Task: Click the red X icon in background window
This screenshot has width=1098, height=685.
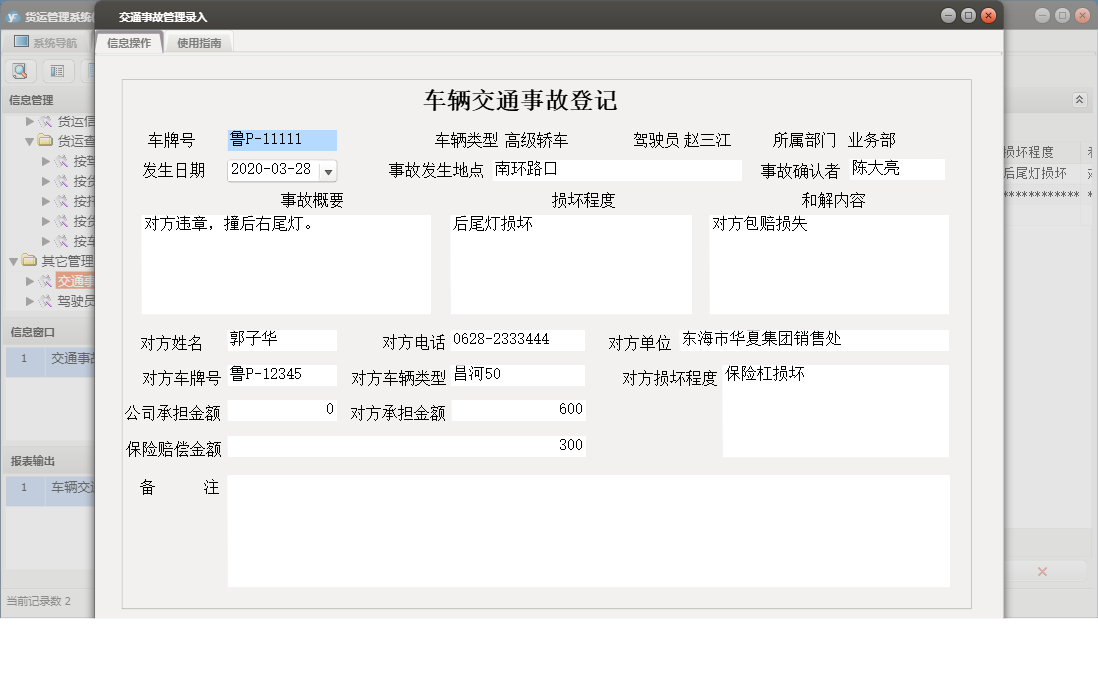Action: [1042, 572]
